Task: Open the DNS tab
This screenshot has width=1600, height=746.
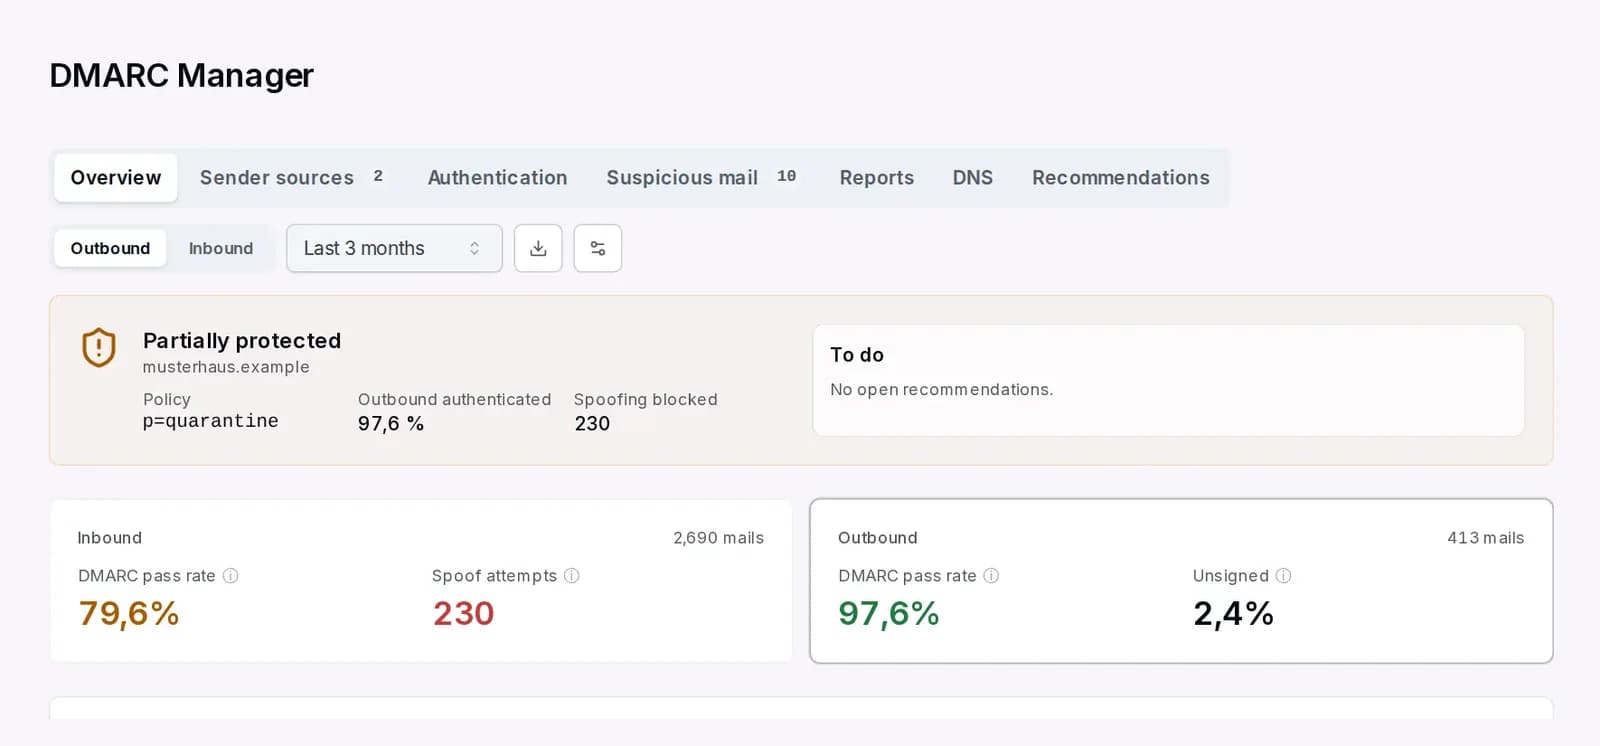Action: tap(973, 178)
